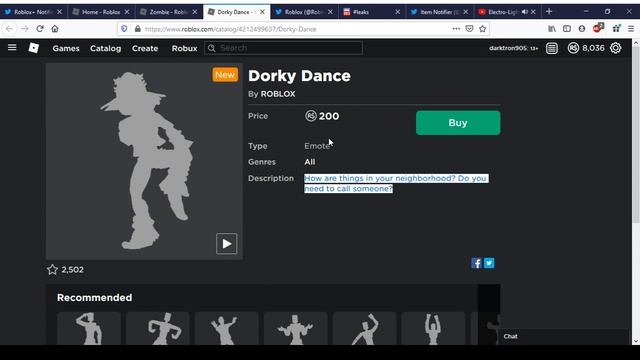Reload the current page
This screenshot has height=360, width=640.
point(40,29)
